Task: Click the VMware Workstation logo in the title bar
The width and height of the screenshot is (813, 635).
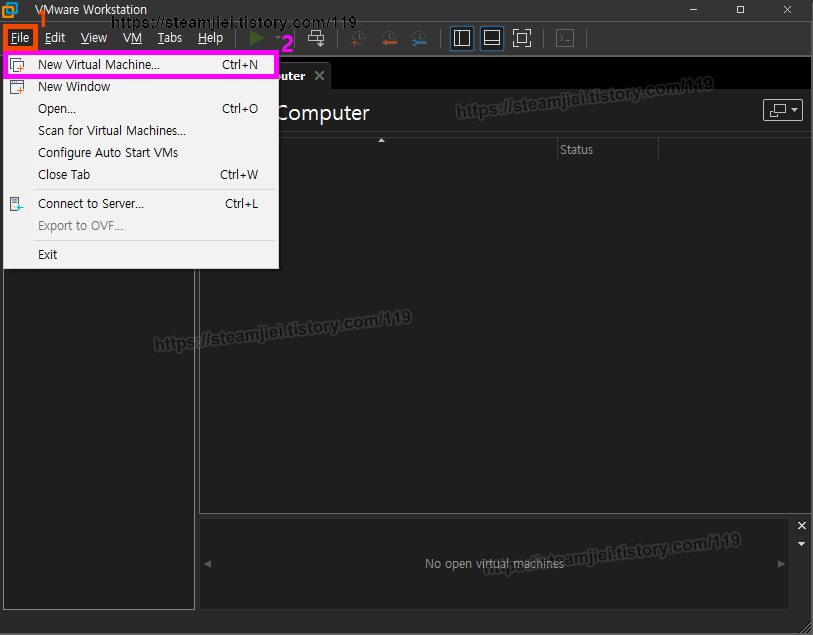Action: pyautogui.click(x=10, y=10)
